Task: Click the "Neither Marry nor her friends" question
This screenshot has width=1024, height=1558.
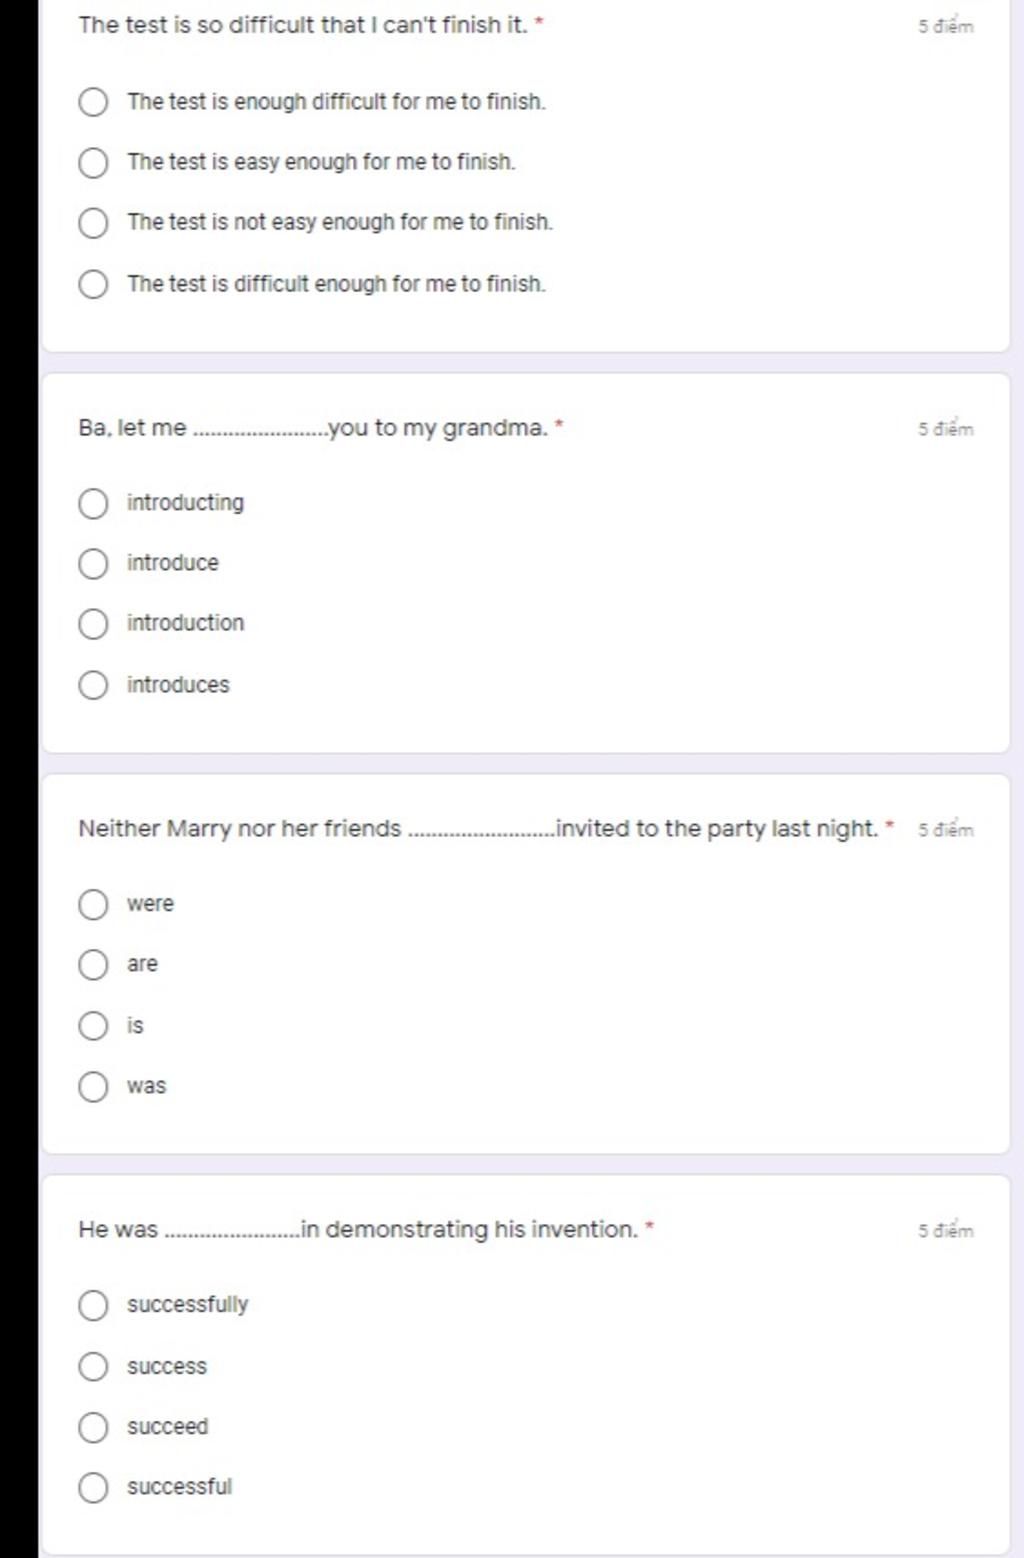Action: 477,829
